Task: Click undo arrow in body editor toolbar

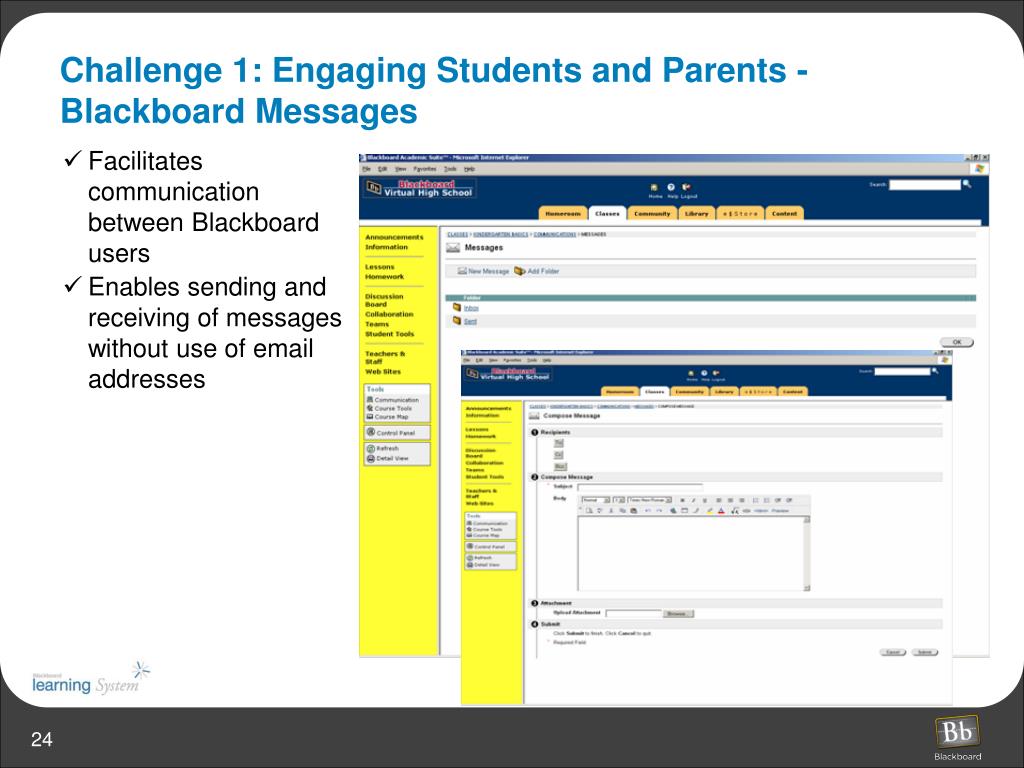Action: point(648,511)
